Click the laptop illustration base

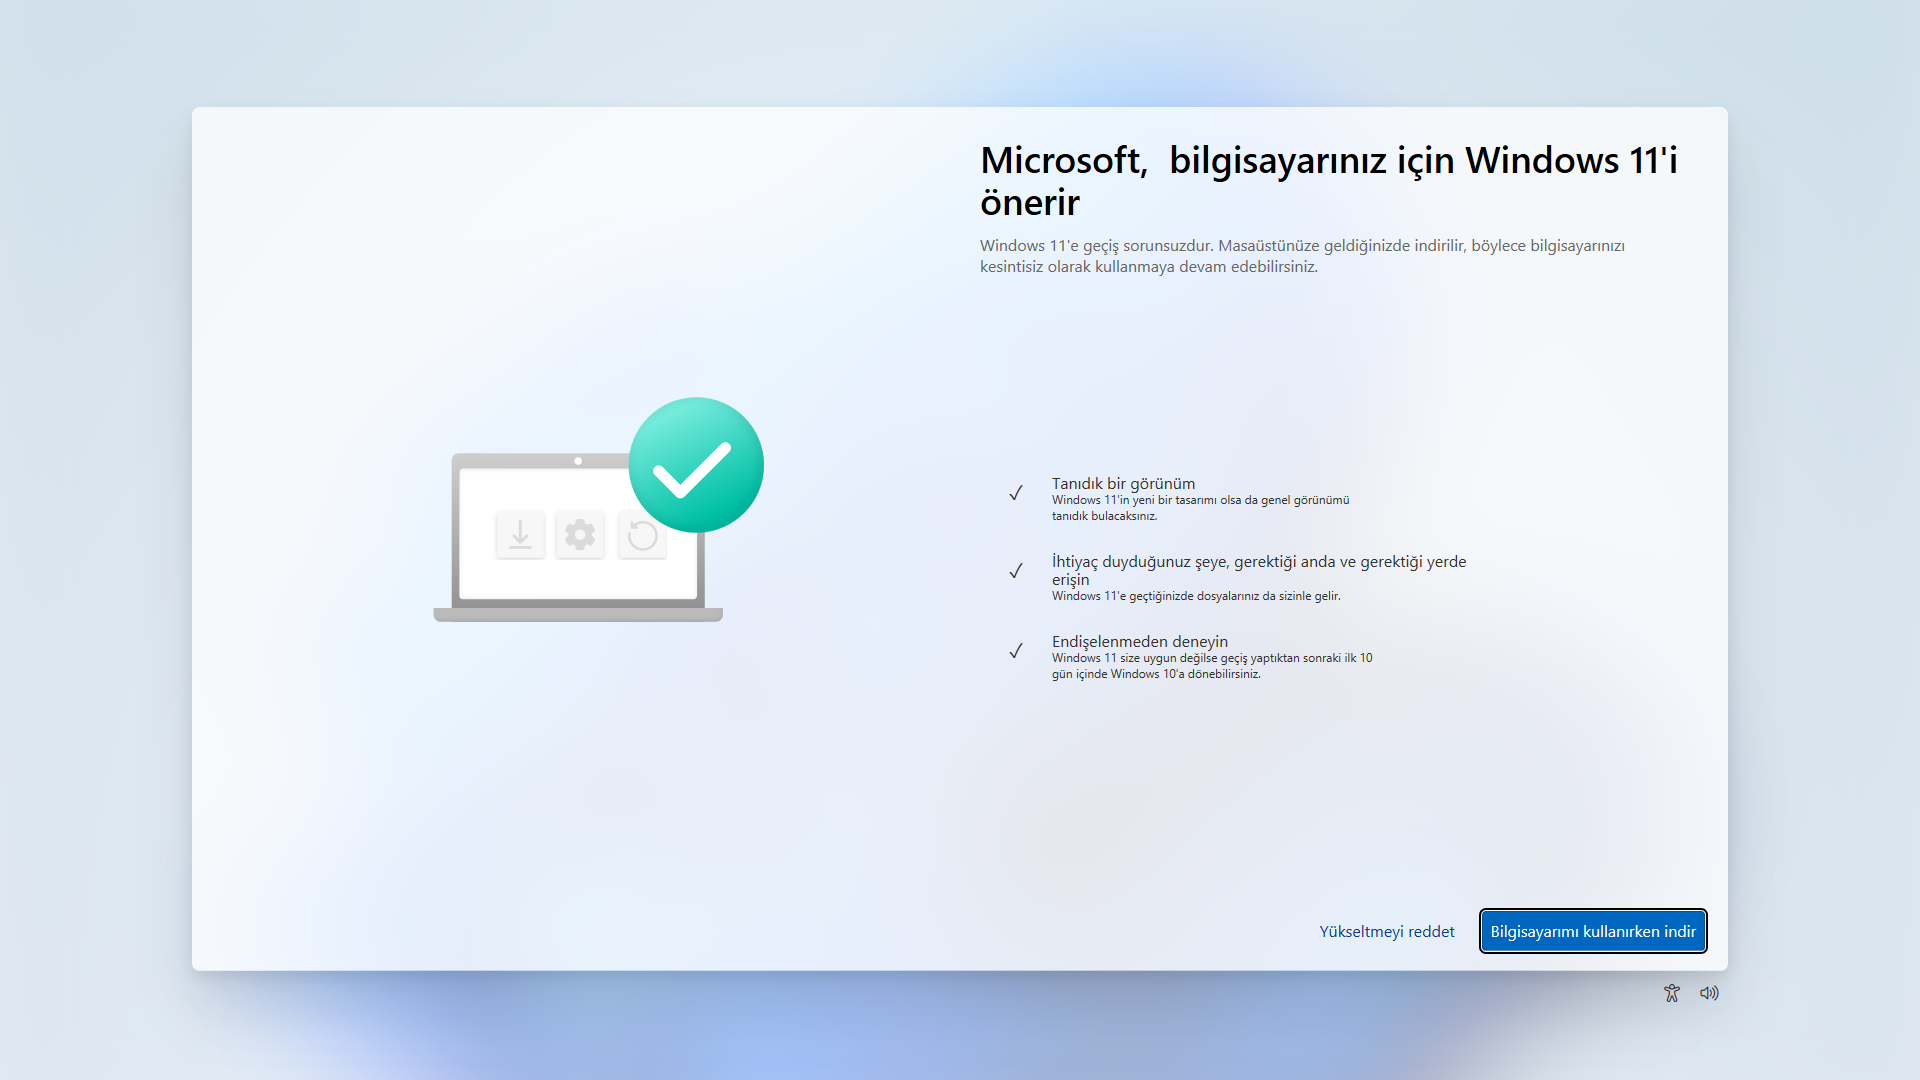tap(577, 615)
